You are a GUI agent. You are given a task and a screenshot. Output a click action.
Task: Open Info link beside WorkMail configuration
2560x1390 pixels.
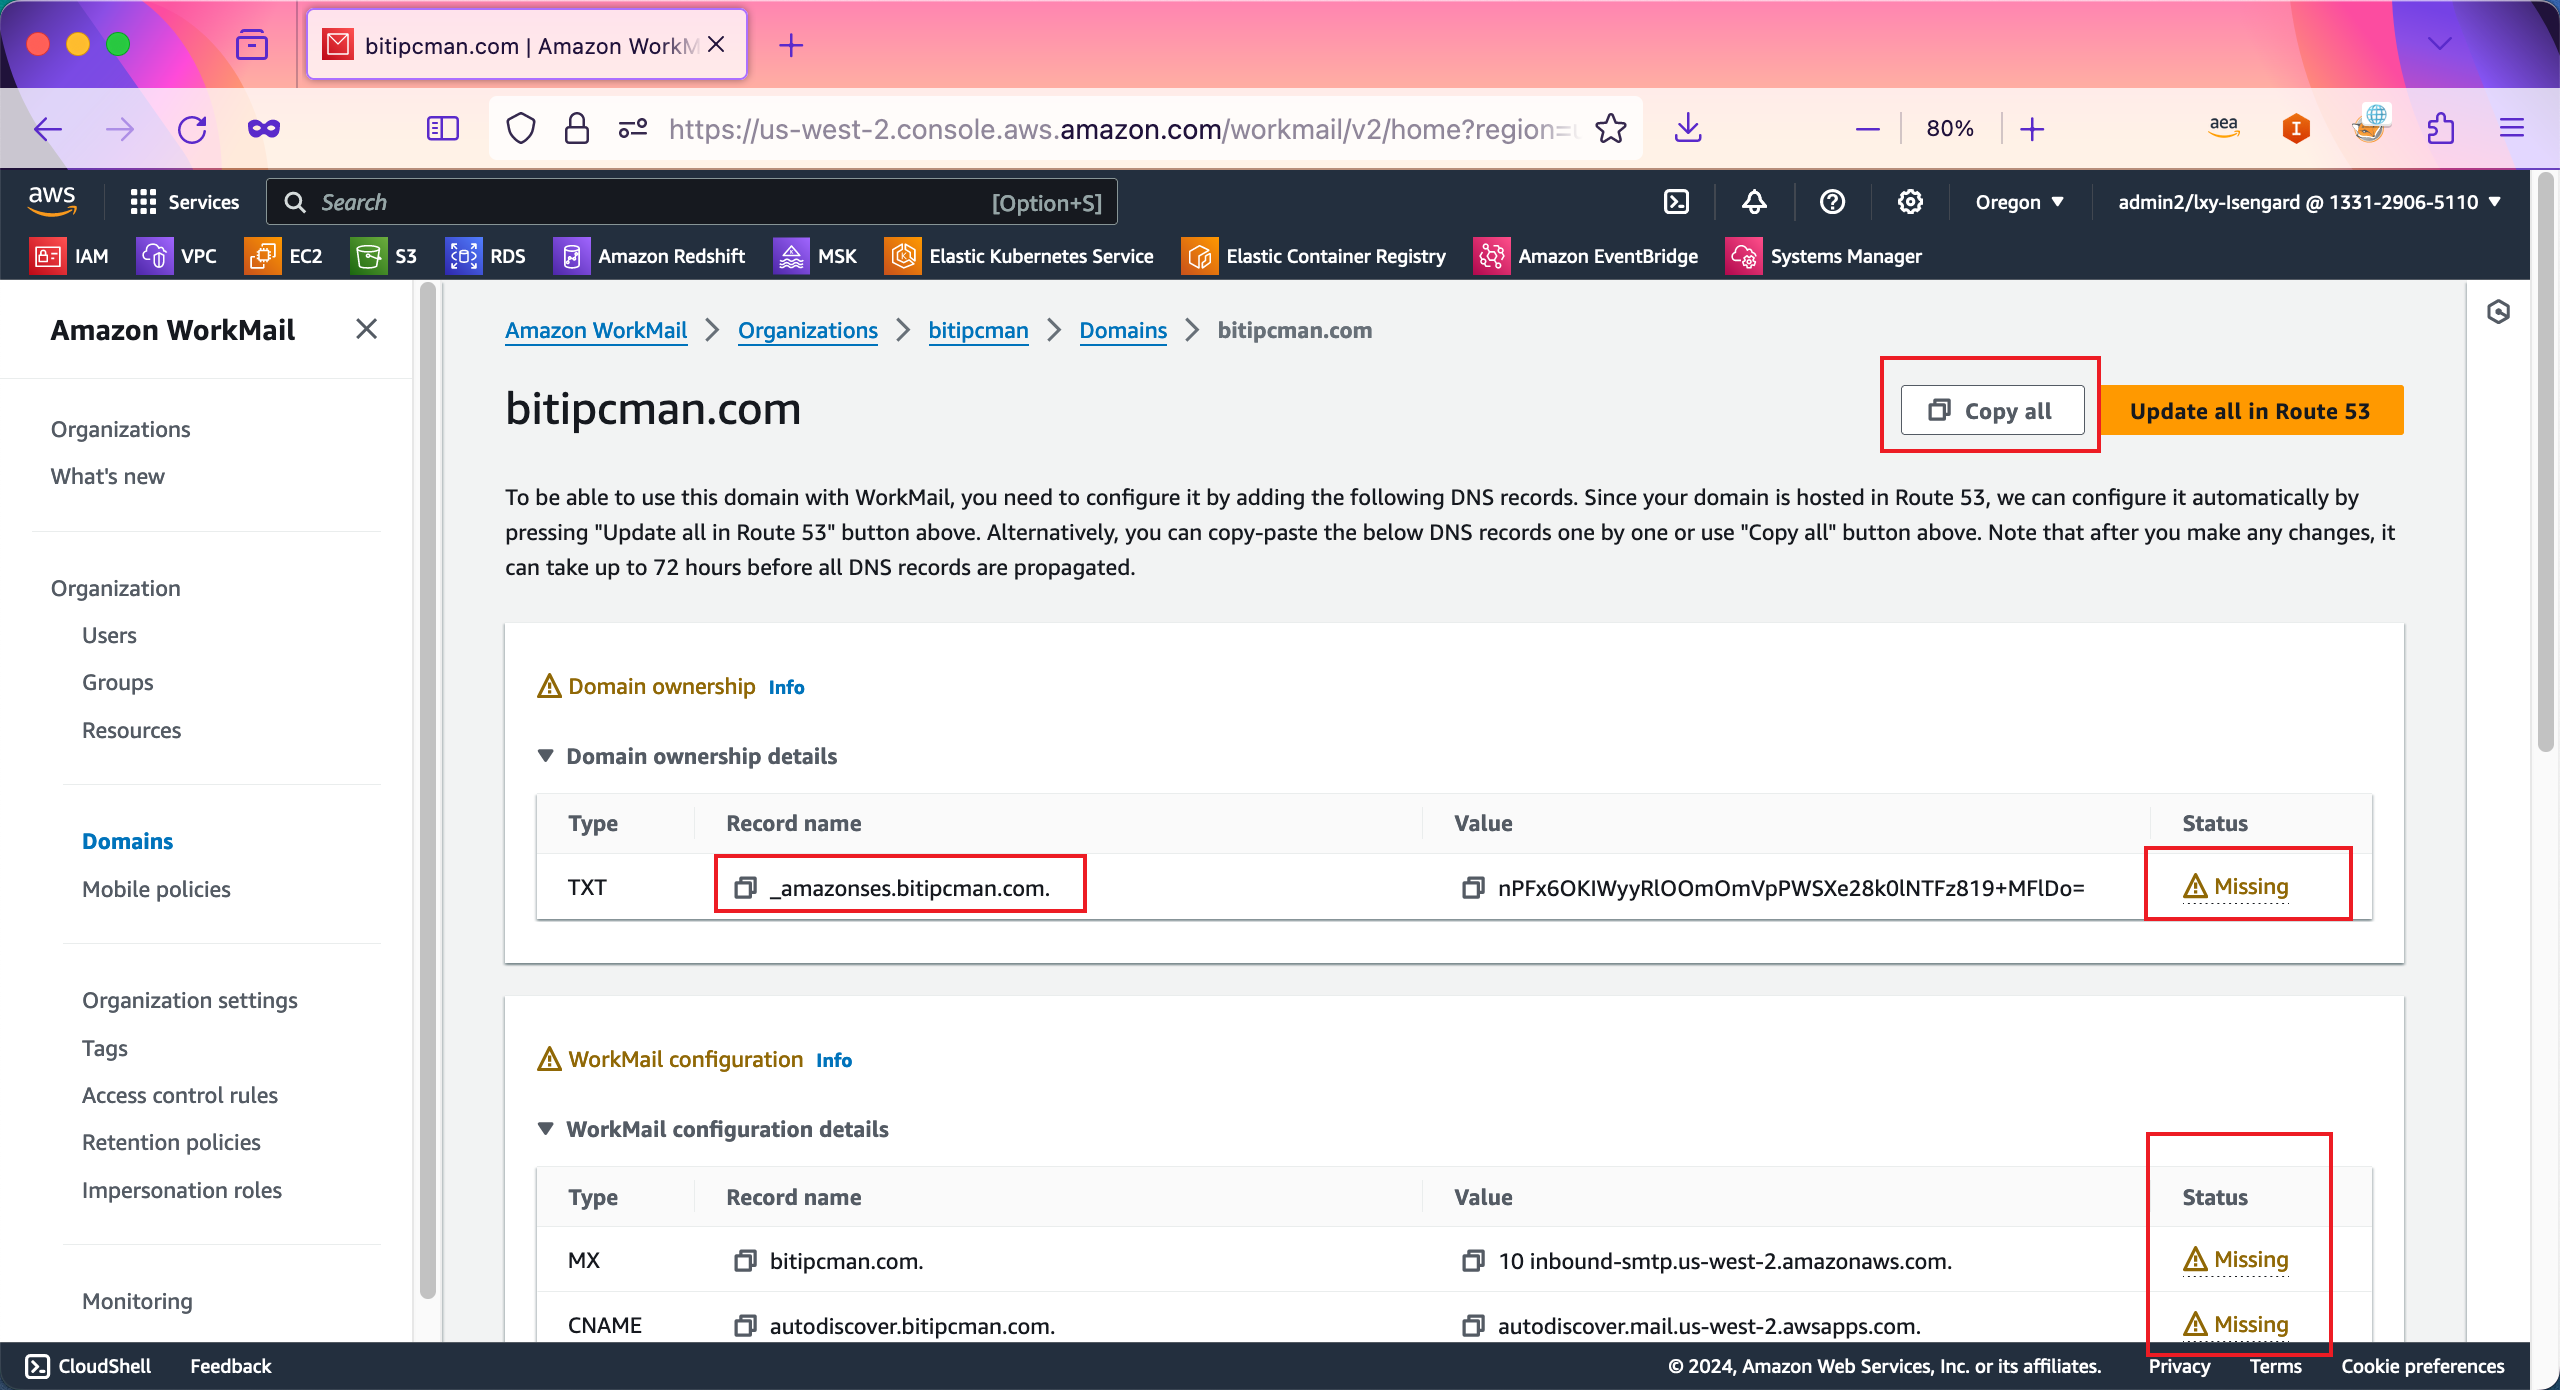click(834, 1060)
